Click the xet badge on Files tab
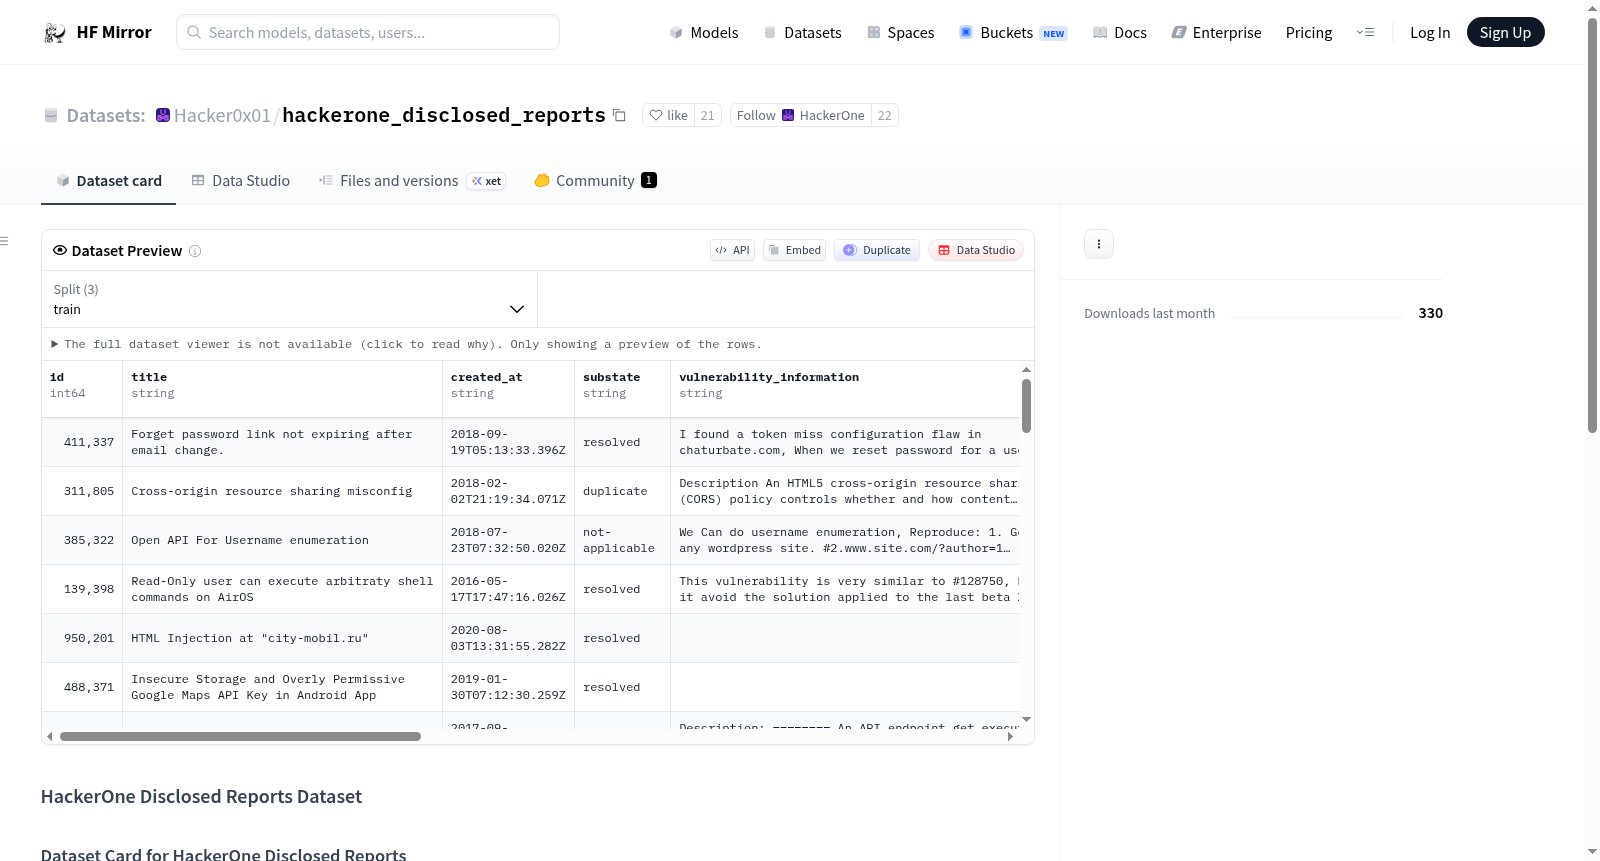 (x=487, y=181)
